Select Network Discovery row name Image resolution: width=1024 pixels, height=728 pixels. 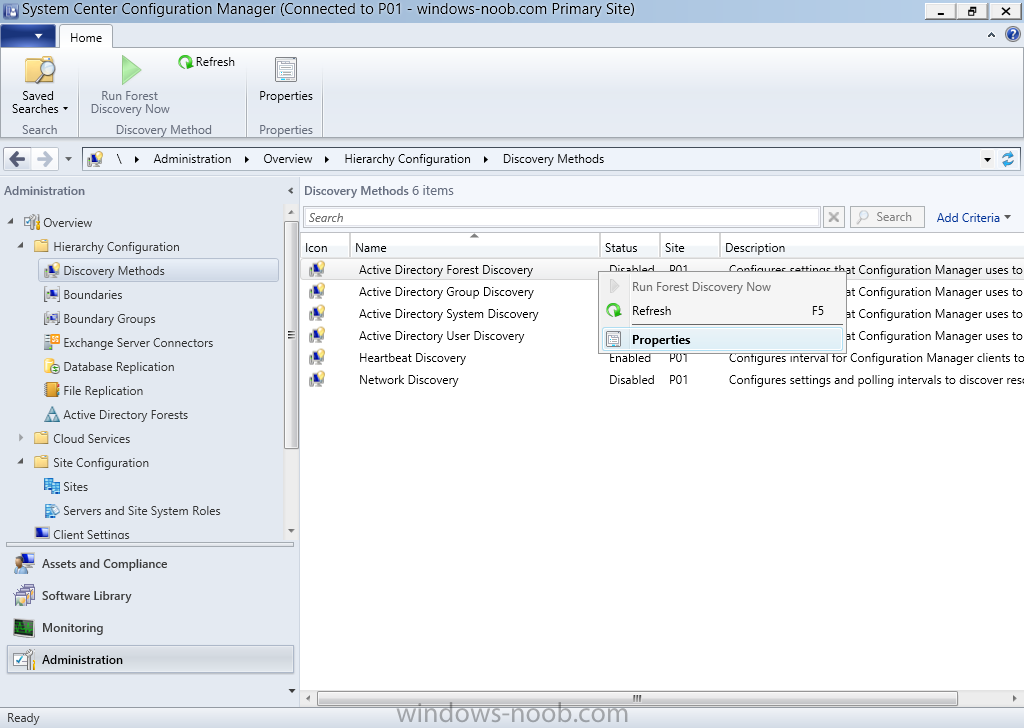coord(408,380)
